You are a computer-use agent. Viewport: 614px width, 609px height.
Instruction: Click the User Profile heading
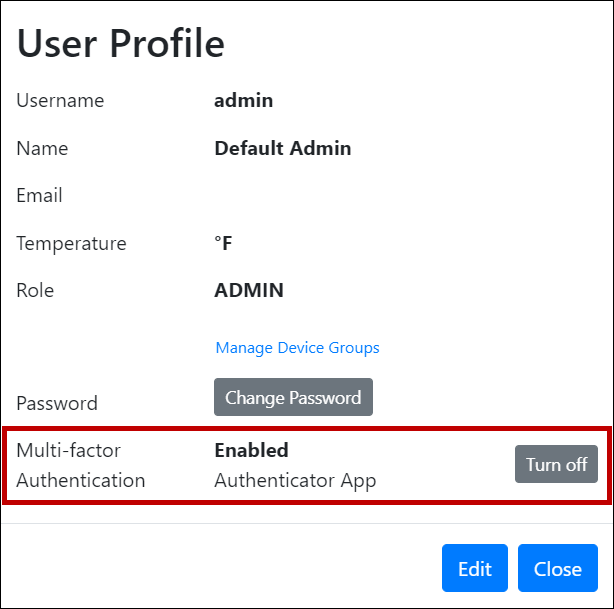point(121,43)
